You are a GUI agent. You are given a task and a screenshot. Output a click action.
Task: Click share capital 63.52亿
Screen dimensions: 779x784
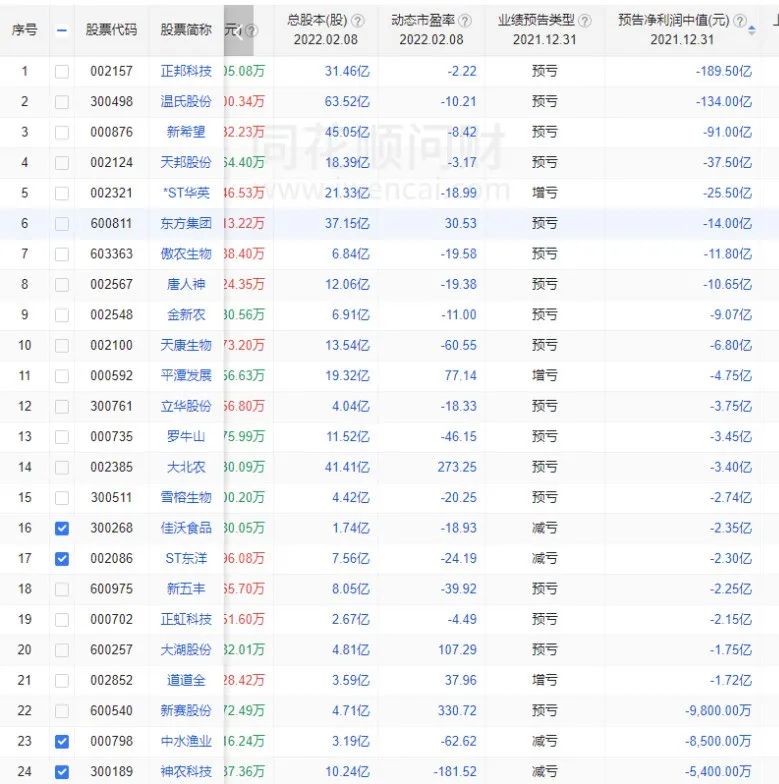pos(347,102)
